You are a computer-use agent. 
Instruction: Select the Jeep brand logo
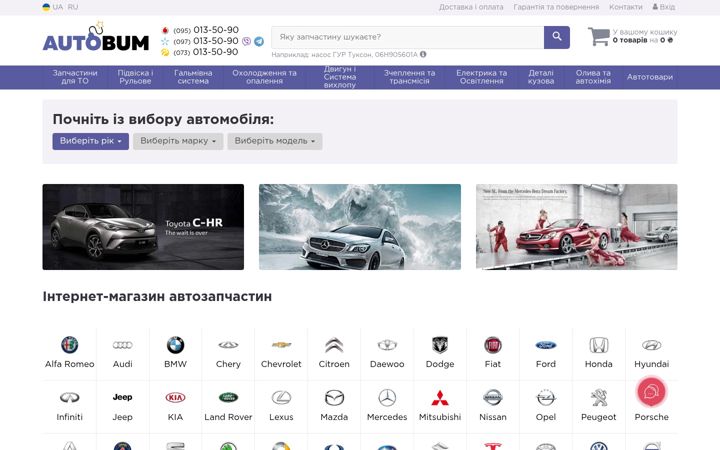pyautogui.click(x=123, y=397)
